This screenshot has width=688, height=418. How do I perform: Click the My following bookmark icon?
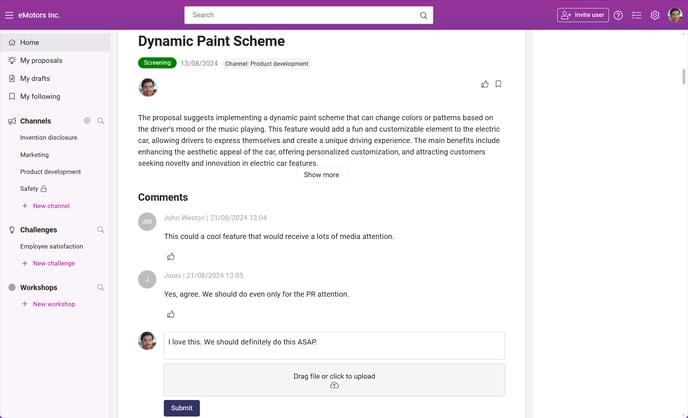[12, 96]
